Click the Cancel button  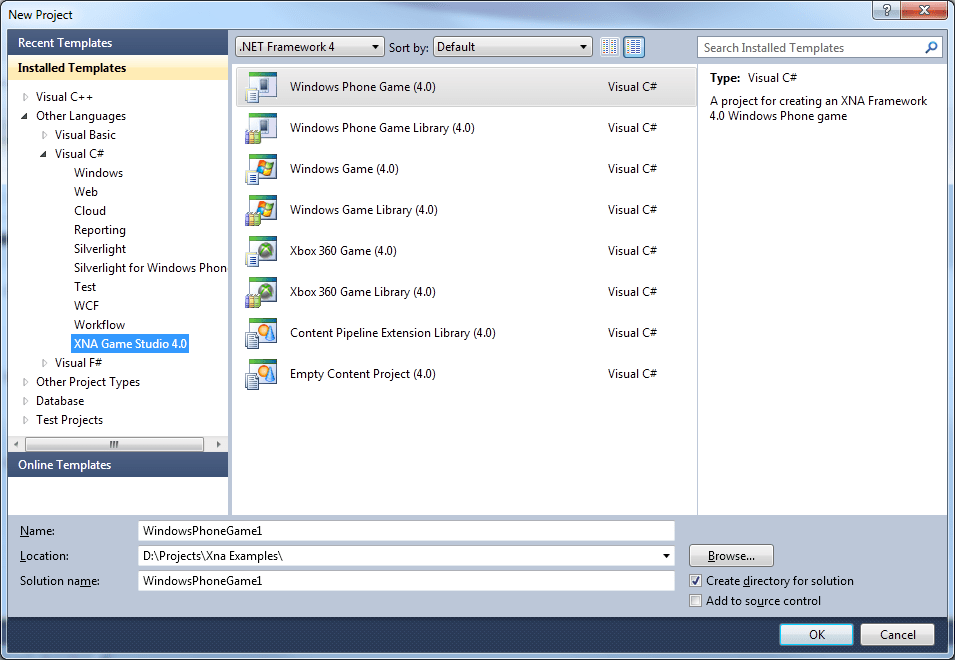coord(897,634)
